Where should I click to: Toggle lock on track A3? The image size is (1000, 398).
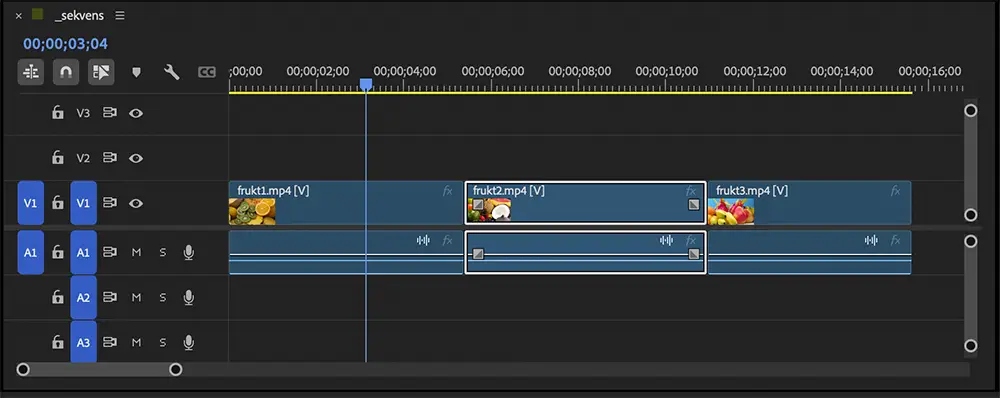click(x=57, y=343)
